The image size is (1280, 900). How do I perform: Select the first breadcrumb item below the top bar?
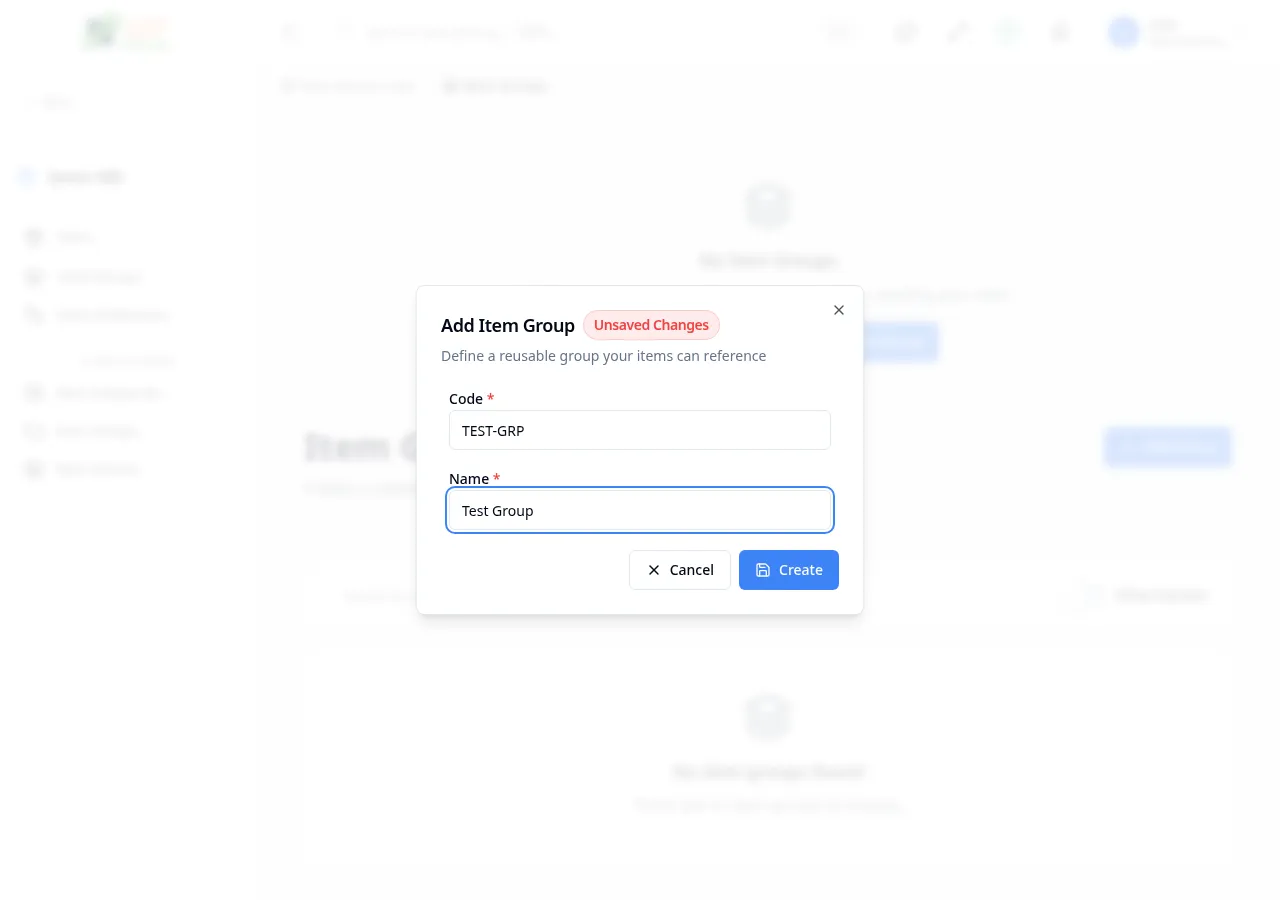coord(348,86)
